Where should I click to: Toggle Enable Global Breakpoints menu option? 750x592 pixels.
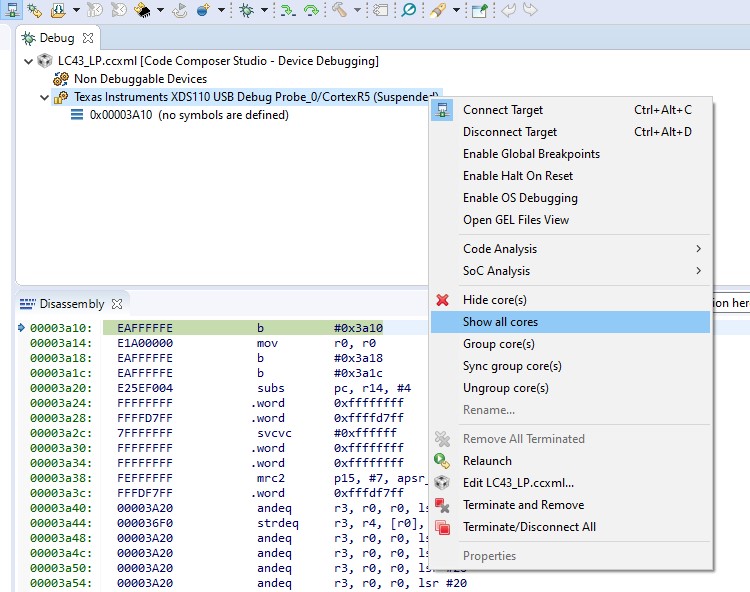click(570, 154)
